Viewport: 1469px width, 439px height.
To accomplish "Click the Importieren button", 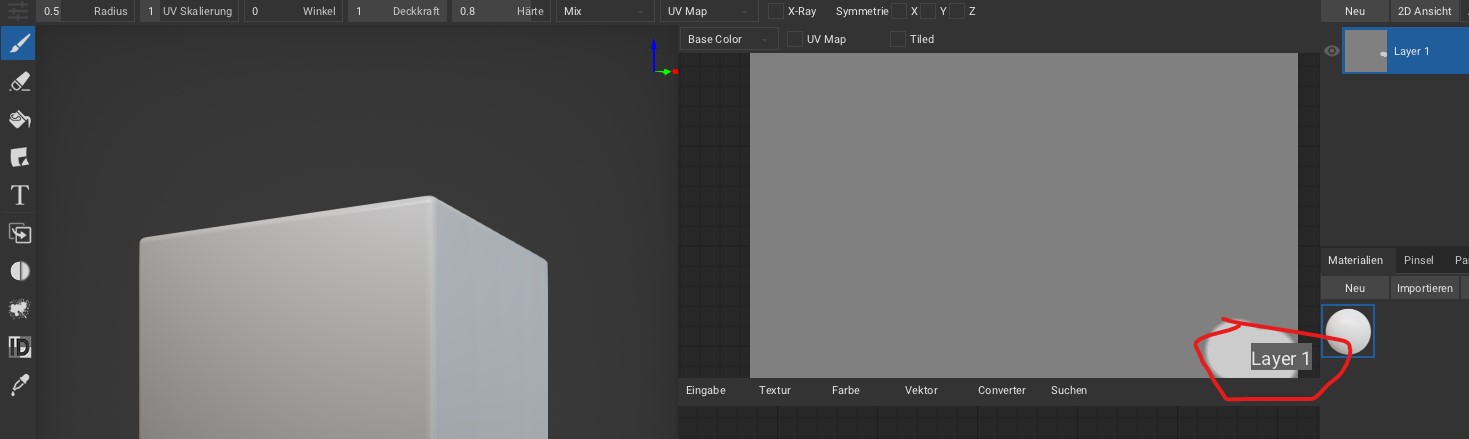I will (x=1424, y=288).
